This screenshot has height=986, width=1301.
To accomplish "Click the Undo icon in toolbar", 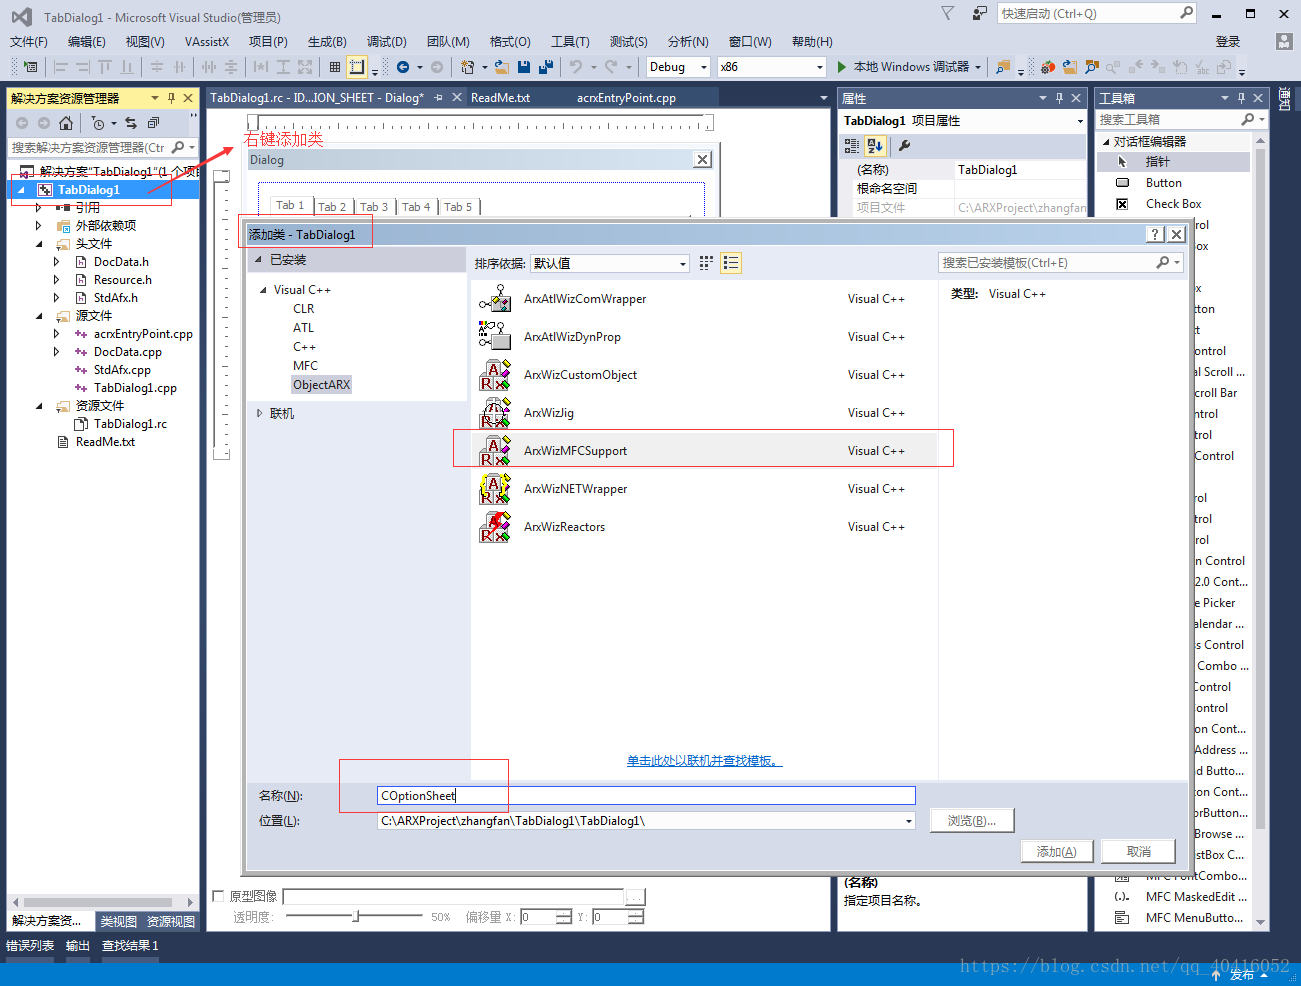I will (576, 67).
